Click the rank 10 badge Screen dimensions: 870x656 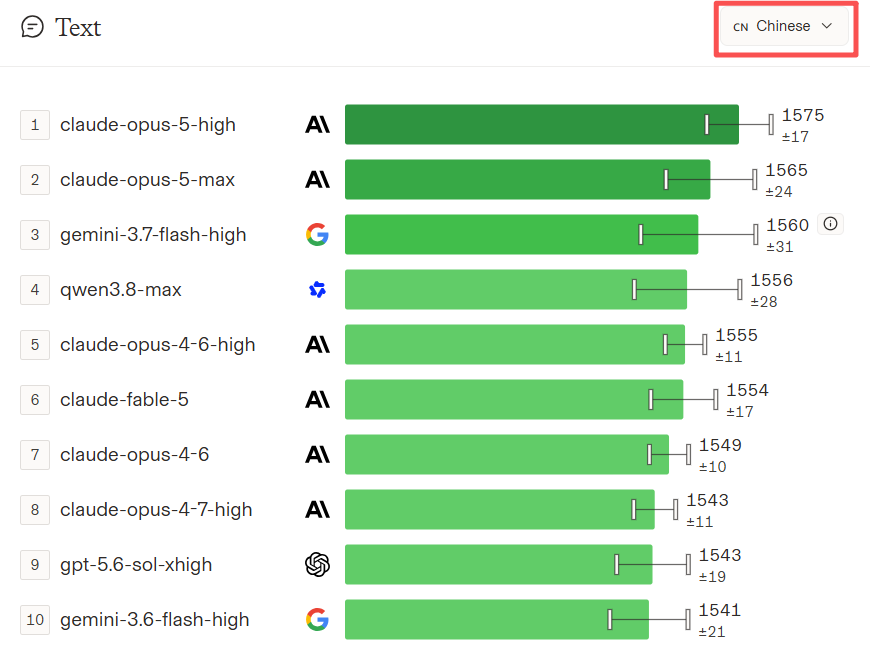[x=35, y=620]
